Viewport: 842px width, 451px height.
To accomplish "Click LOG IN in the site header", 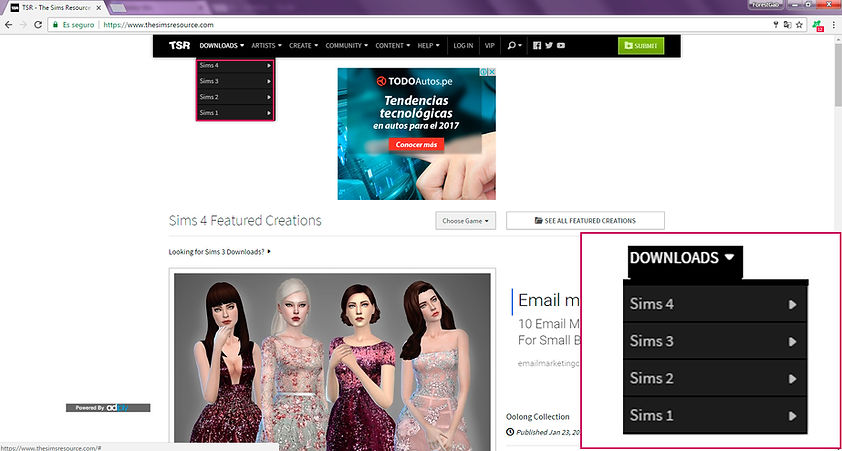I will click(x=463, y=46).
